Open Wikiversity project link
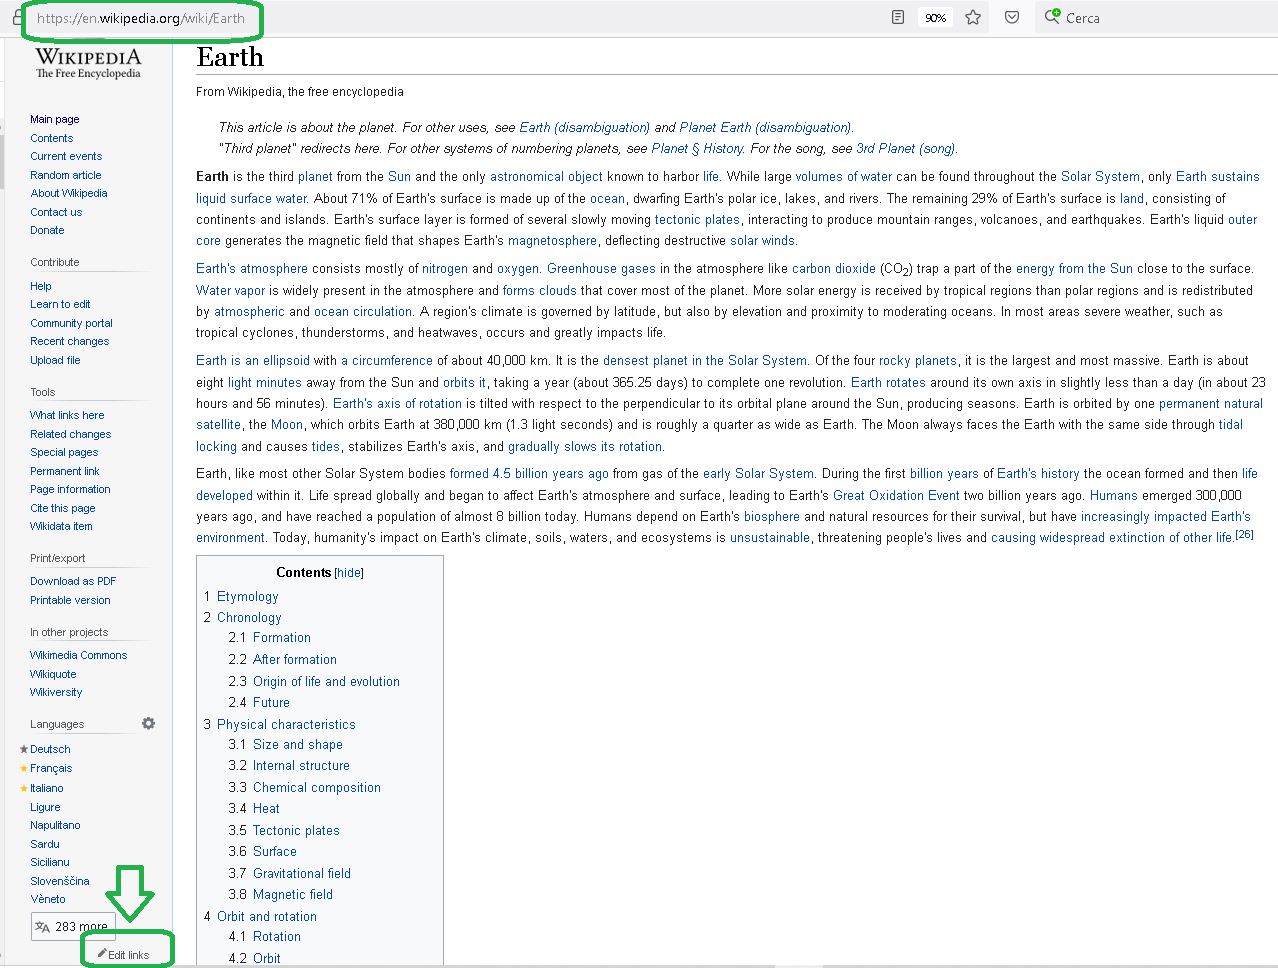This screenshot has width=1278, height=968. [56, 692]
